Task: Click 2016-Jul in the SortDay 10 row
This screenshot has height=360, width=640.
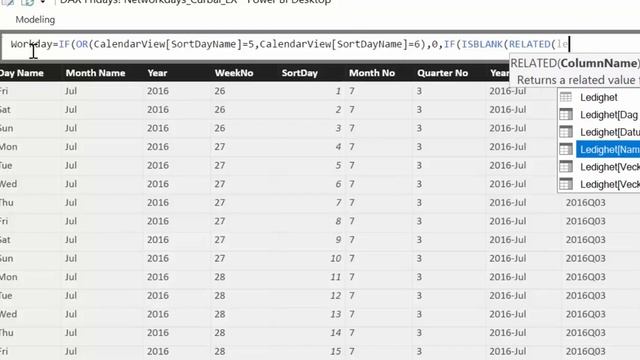Action: (x=508, y=258)
